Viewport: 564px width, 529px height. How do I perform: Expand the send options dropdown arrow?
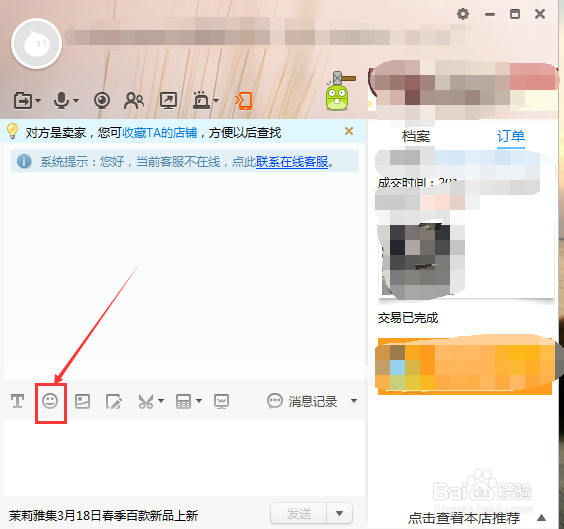[339, 513]
